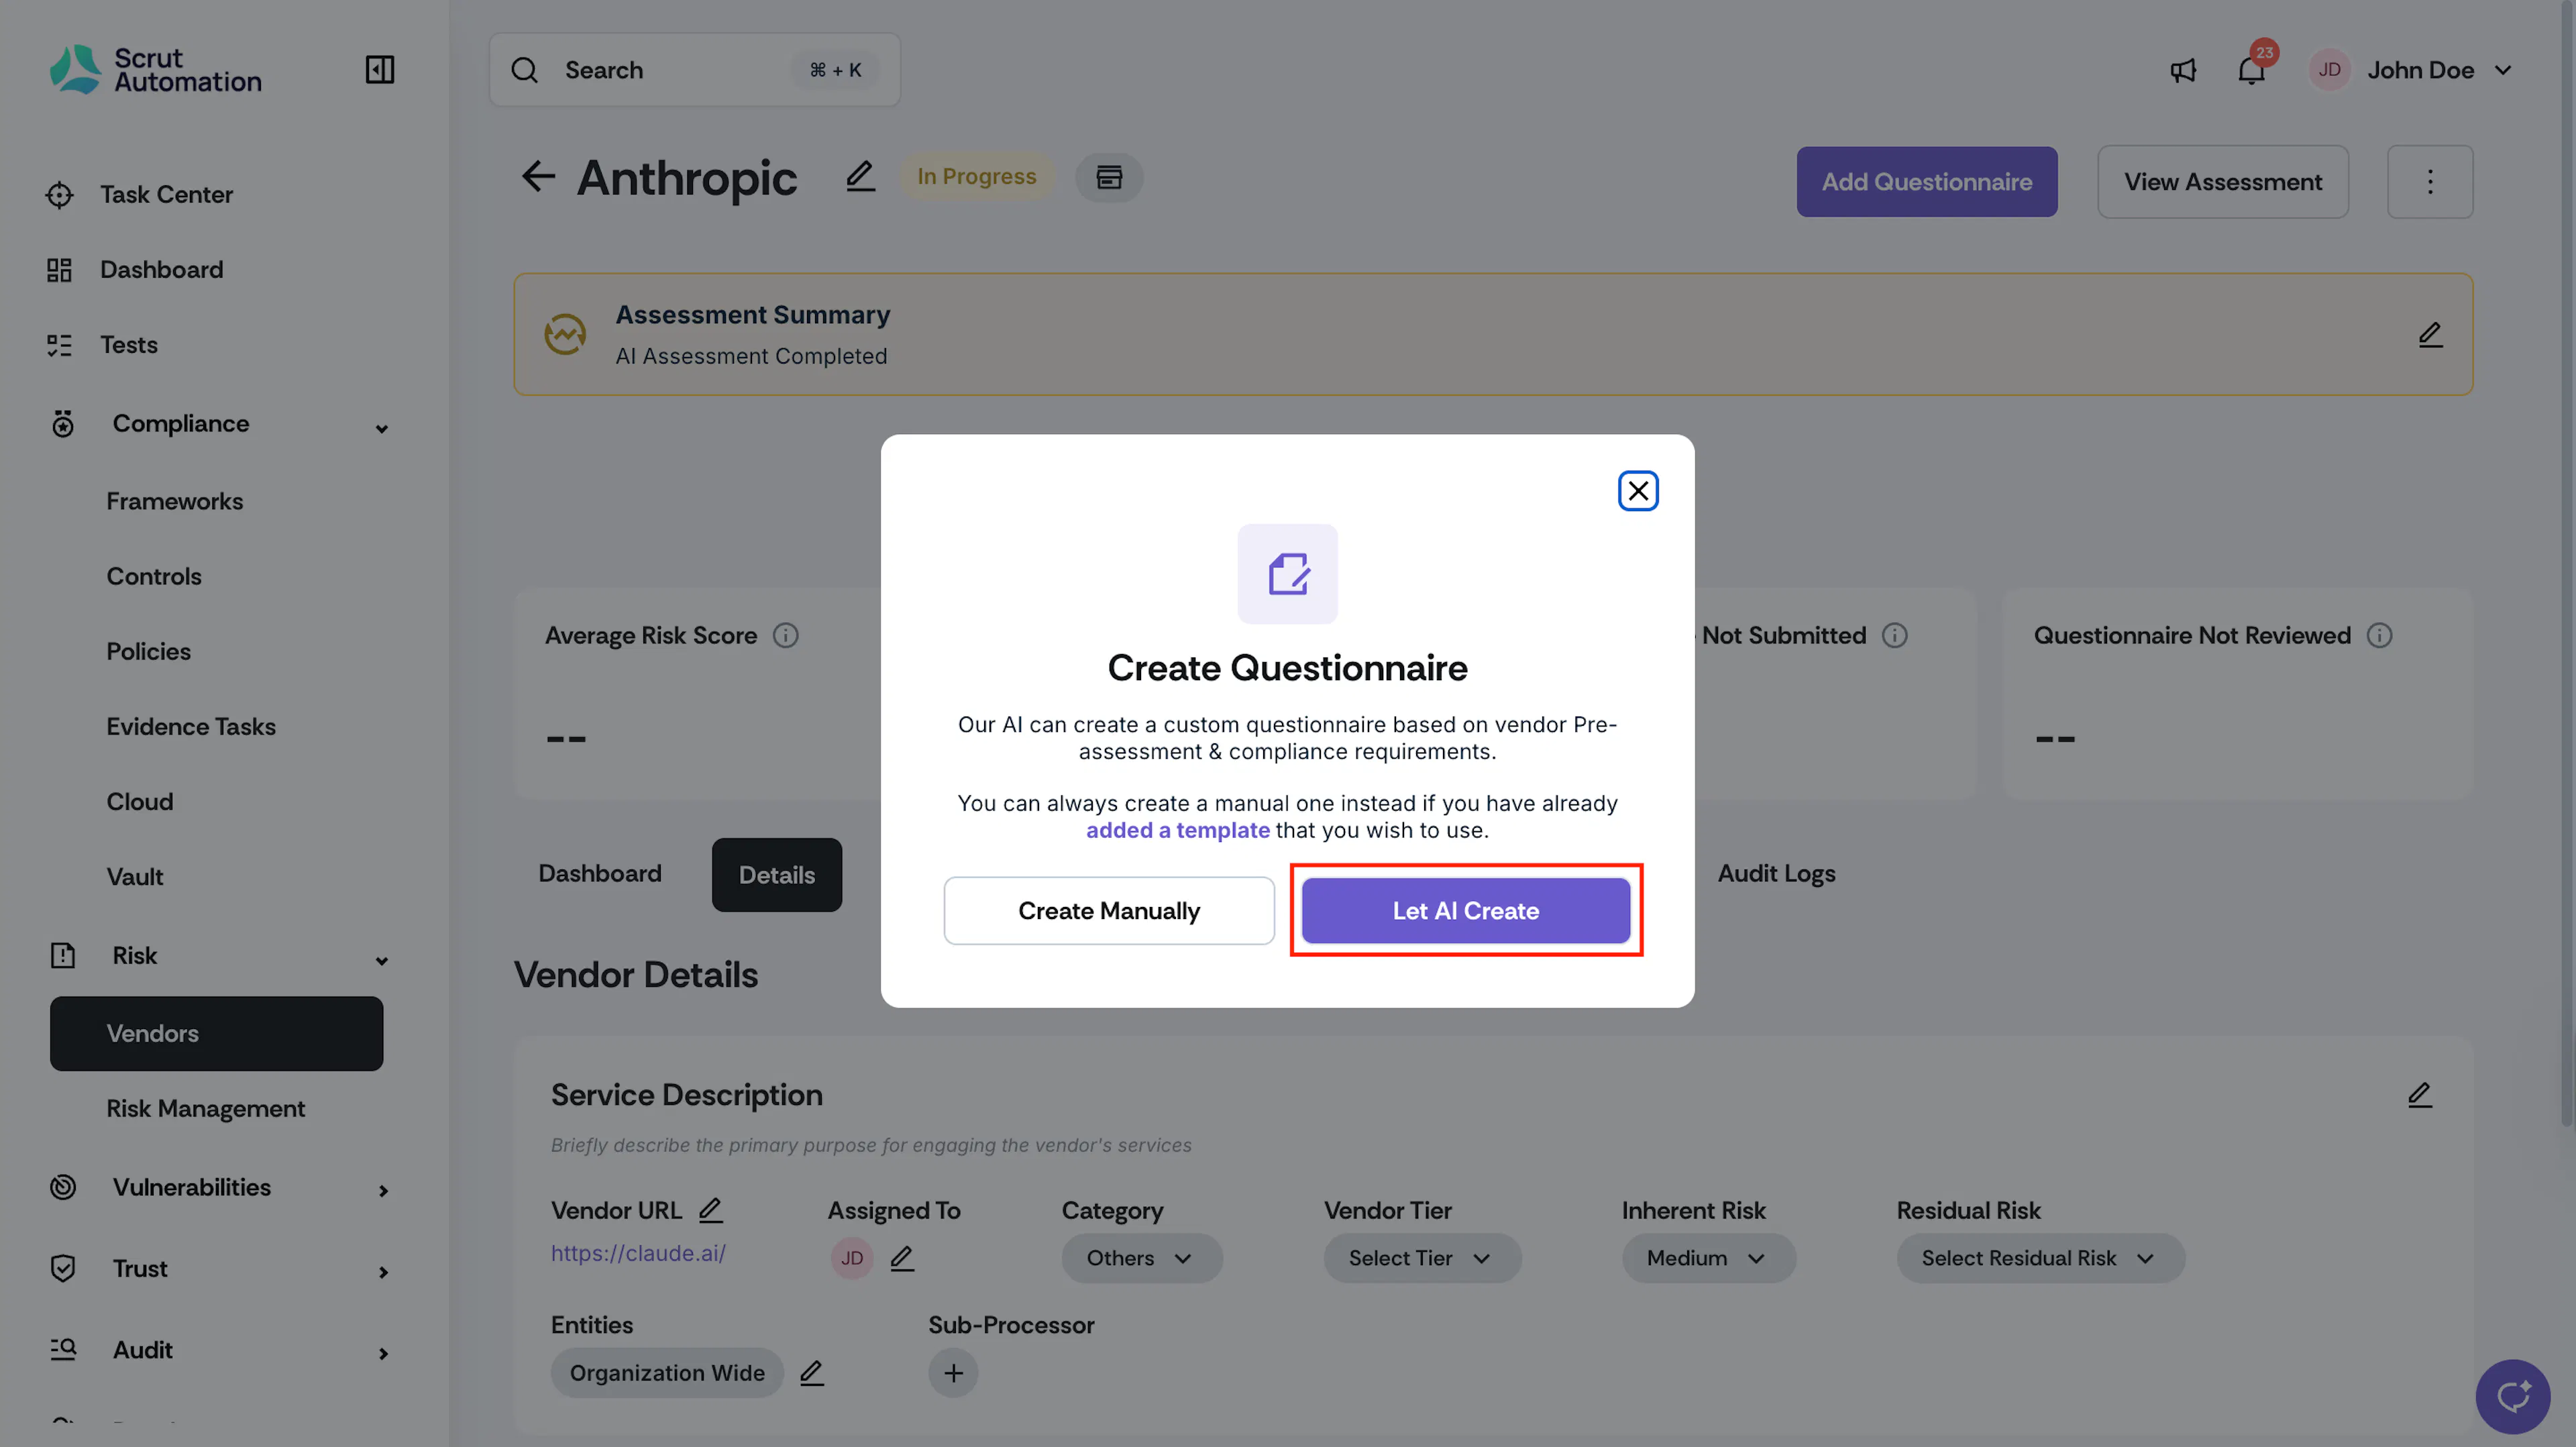
Task: Open the archive icon next to In Progress
Action: (1109, 177)
